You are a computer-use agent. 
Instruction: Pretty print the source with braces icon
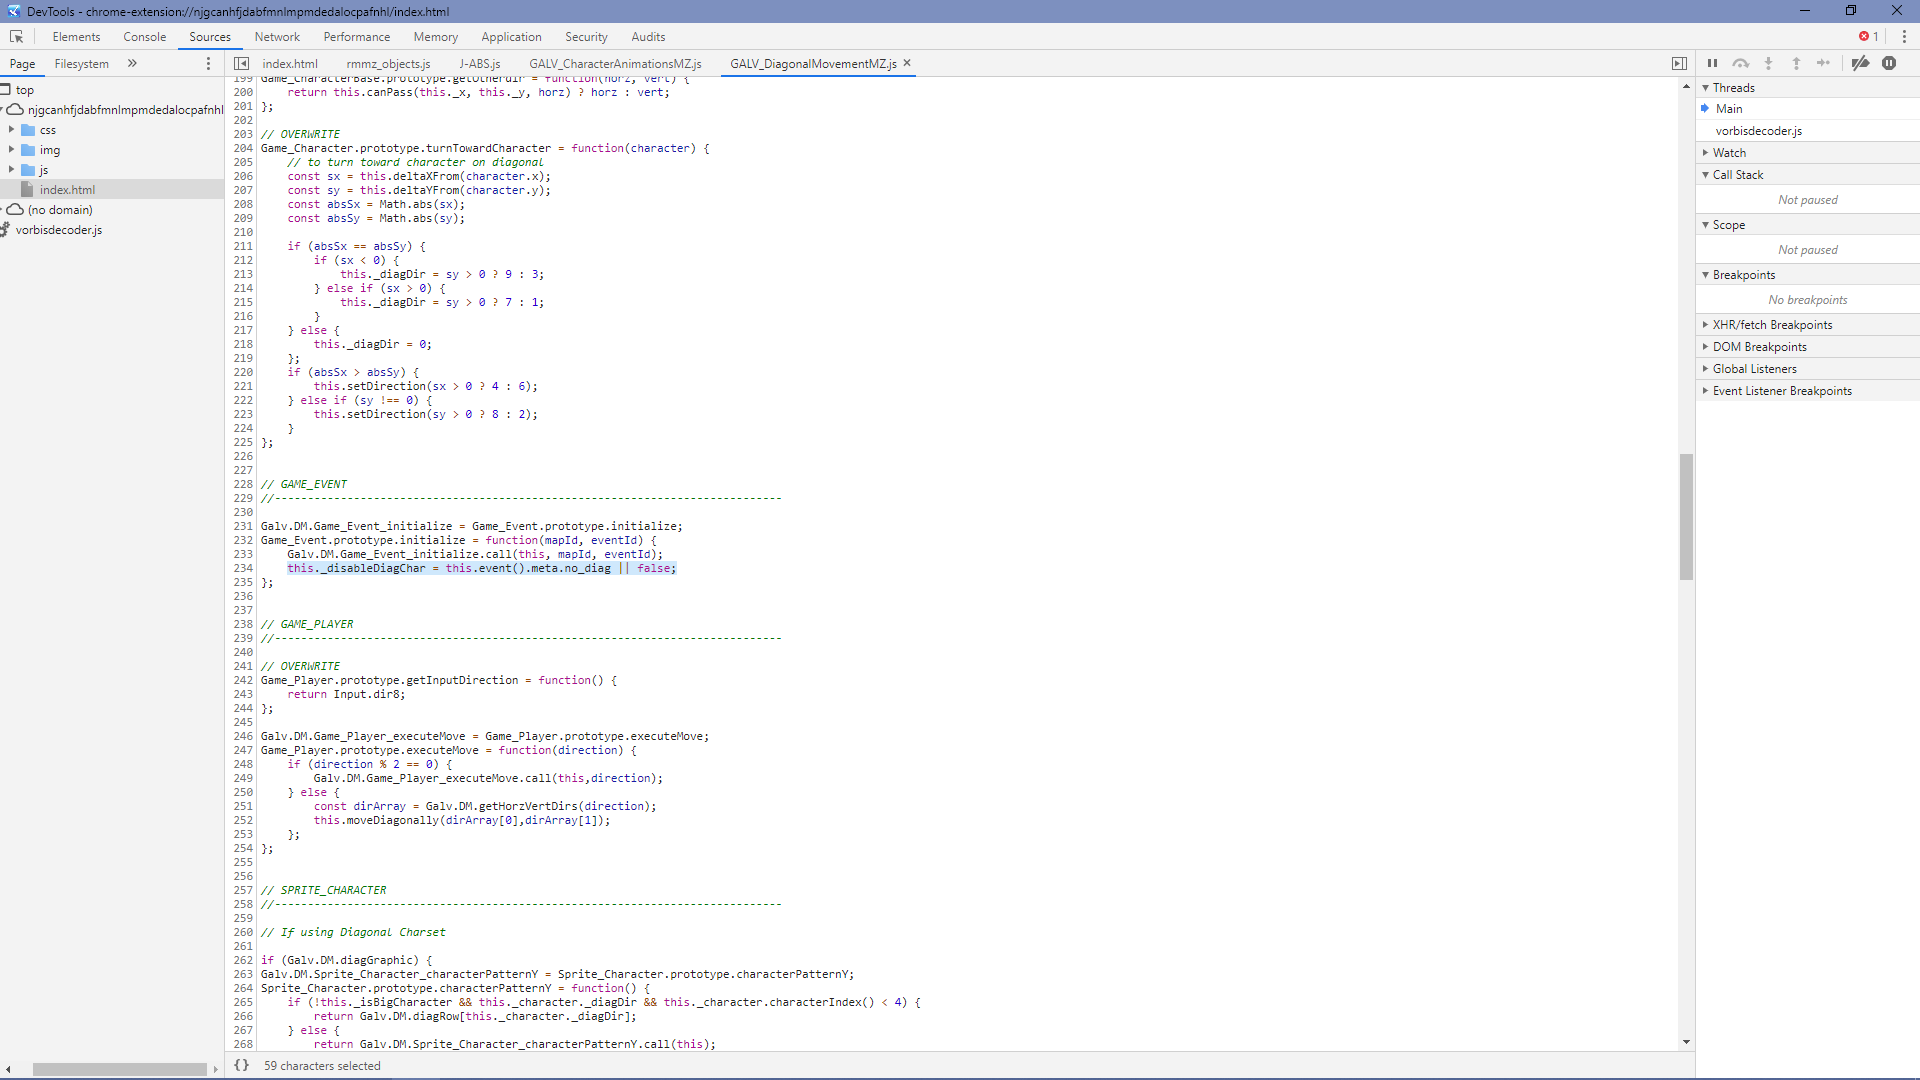point(241,1066)
